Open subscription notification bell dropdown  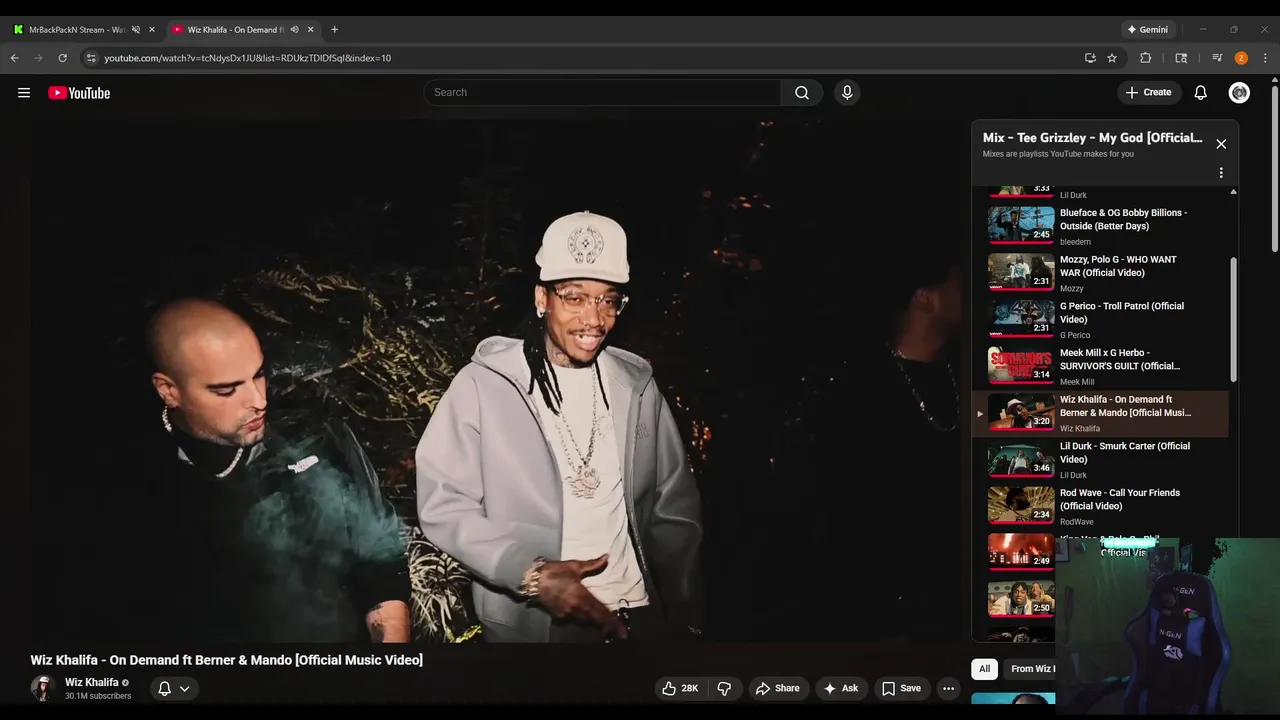[x=174, y=688]
